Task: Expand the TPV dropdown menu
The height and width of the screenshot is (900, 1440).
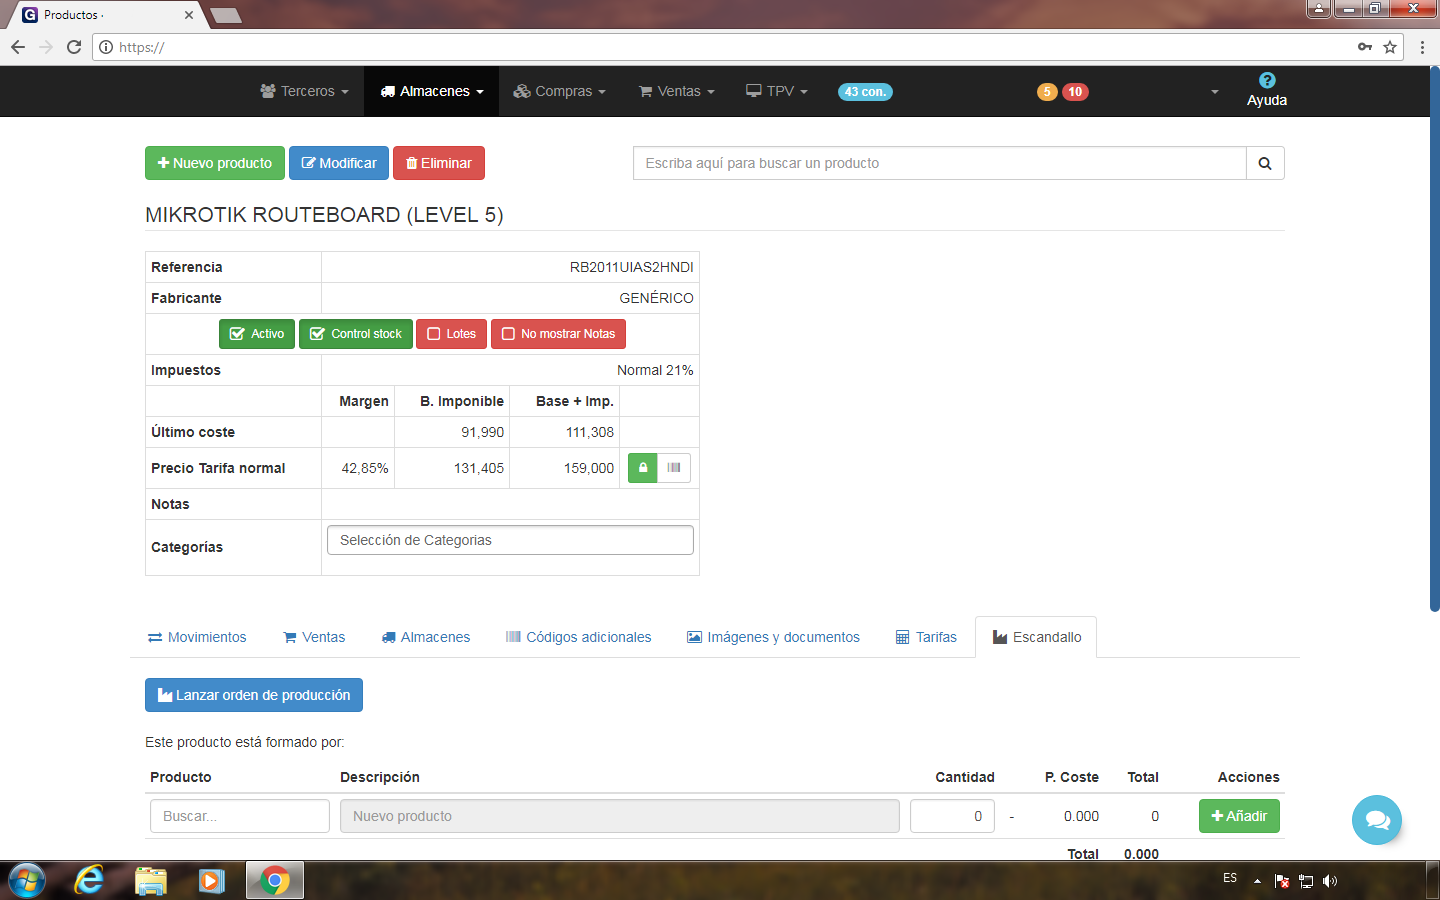Action: pyautogui.click(x=777, y=91)
